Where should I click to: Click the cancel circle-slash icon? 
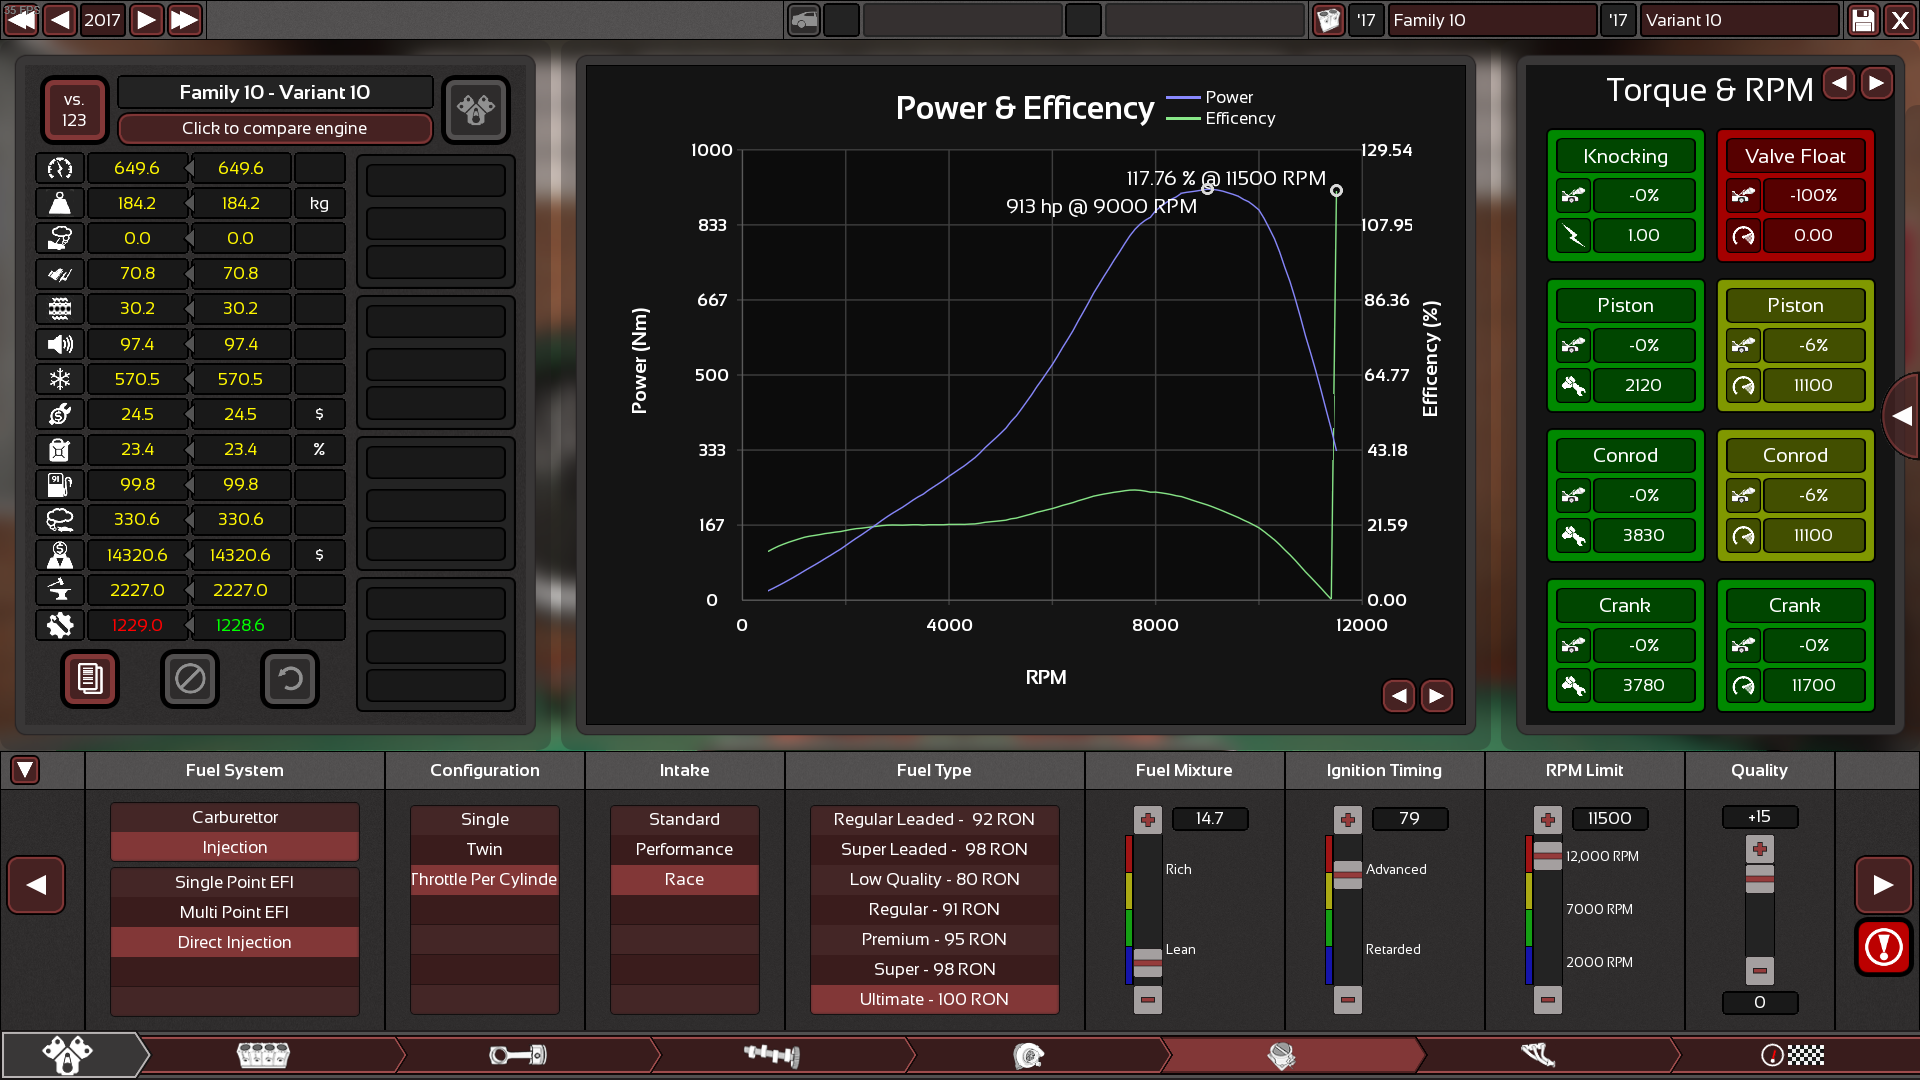click(x=190, y=679)
